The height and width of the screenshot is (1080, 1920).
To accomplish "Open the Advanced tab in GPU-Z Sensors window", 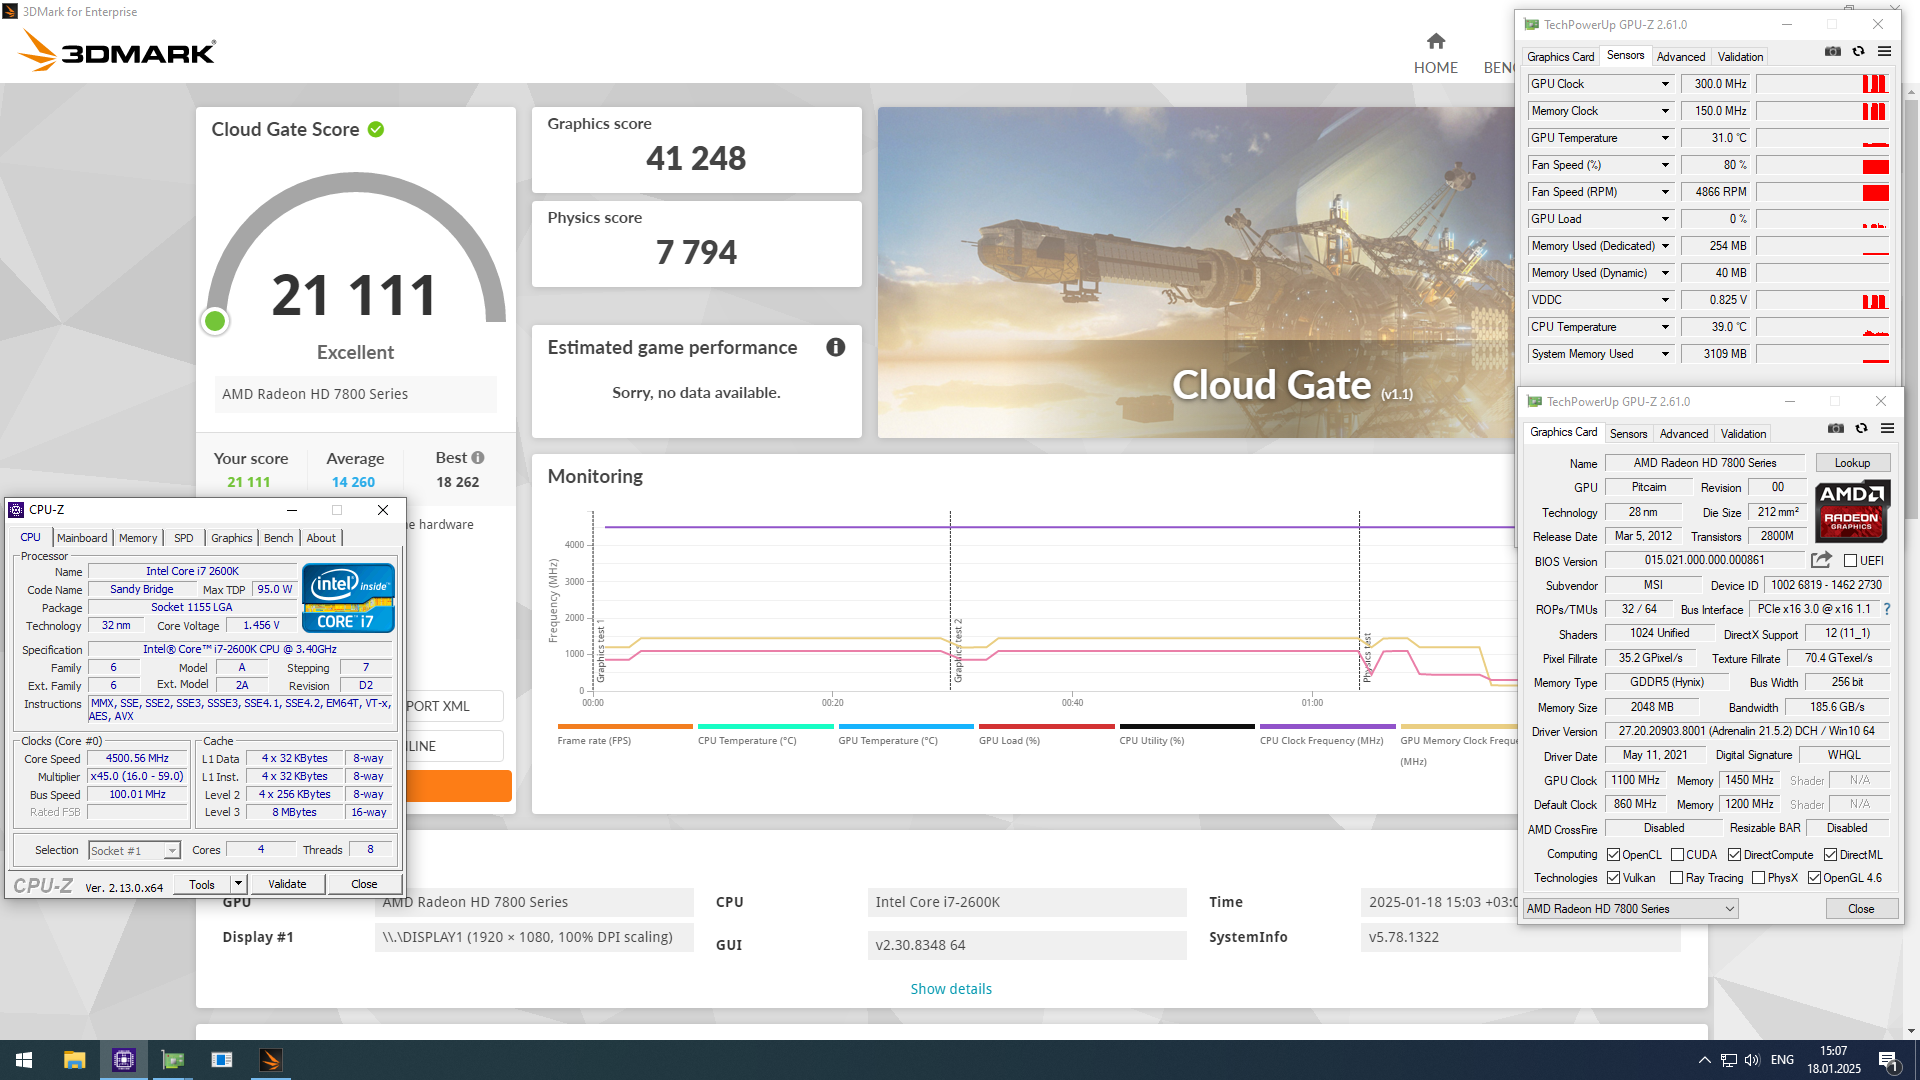I will coord(1681,57).
